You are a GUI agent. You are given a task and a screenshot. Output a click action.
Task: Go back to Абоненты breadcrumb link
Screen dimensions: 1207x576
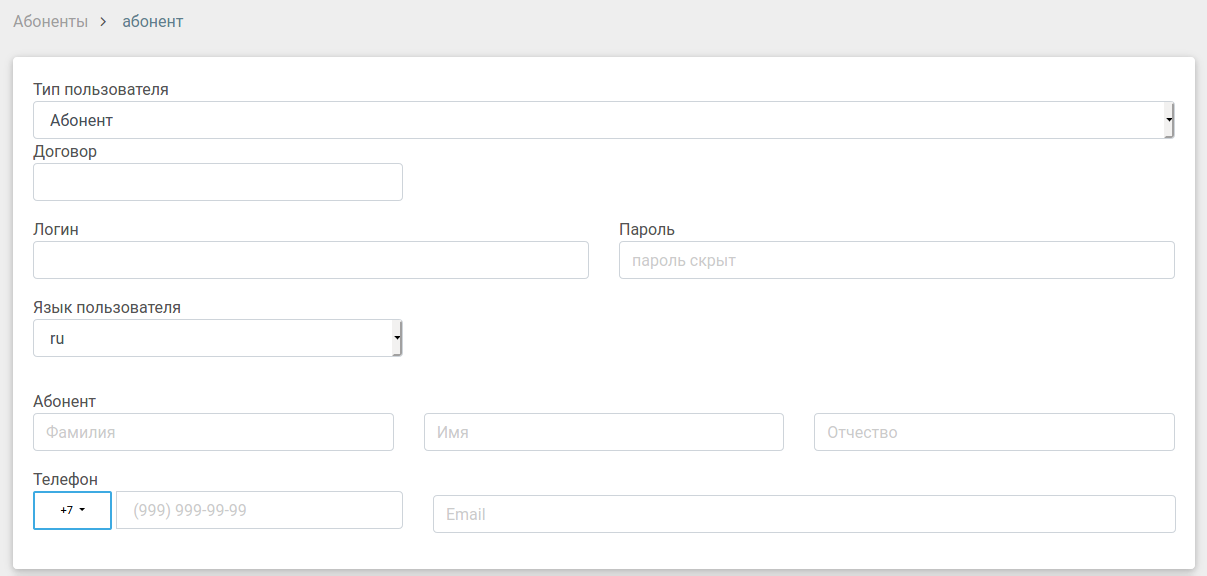(x=51, y=21)
